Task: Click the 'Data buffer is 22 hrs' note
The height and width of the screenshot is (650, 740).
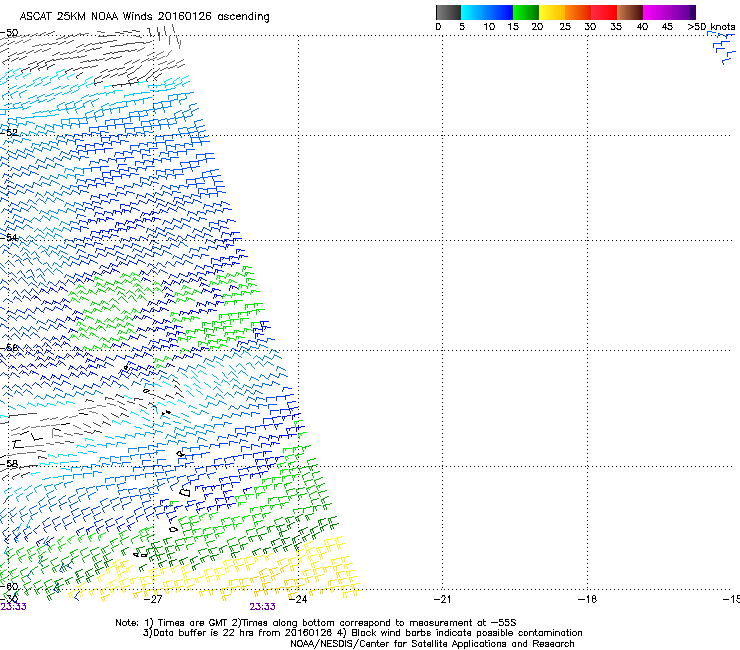Action: [x=362, y=633]
